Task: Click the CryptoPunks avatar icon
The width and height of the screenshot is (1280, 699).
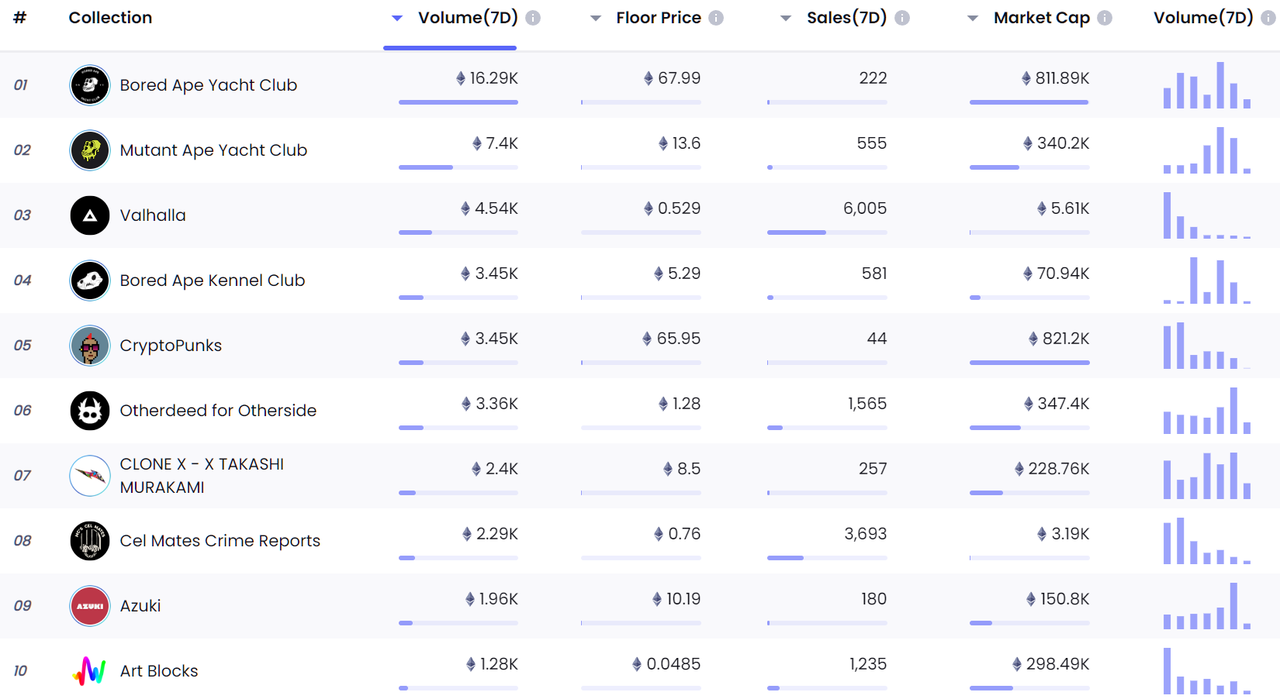Action: coord(90,345)
